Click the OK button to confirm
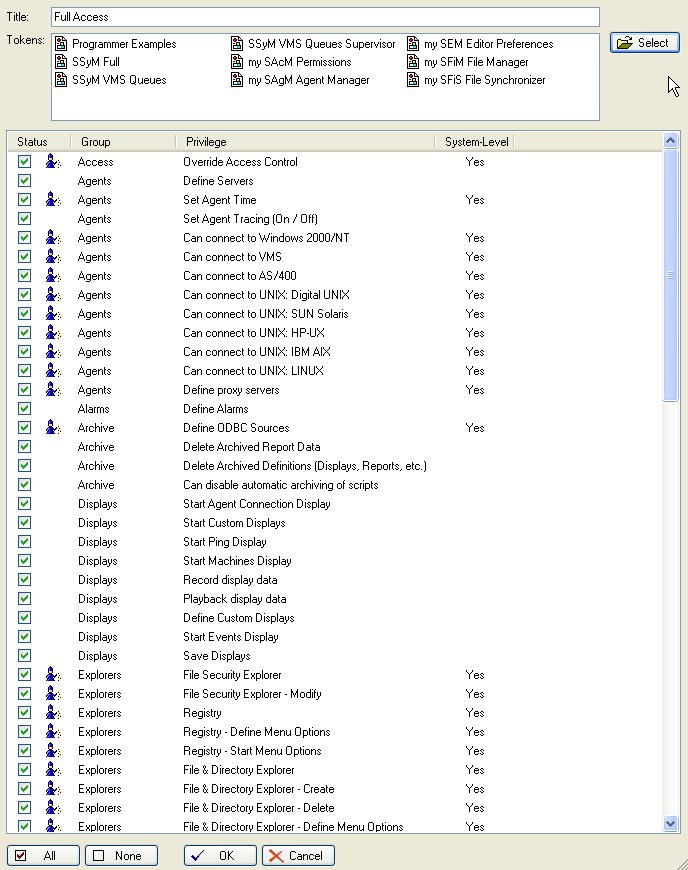The width and height of the screenshot is (688, 870). 219,856
